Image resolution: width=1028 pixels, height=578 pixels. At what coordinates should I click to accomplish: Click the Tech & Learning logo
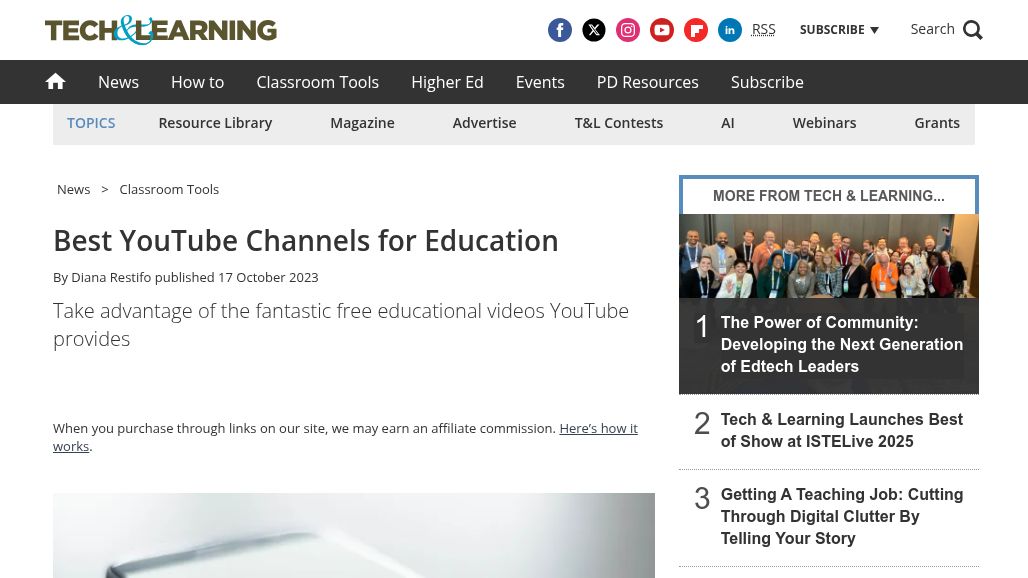point(161,30)
